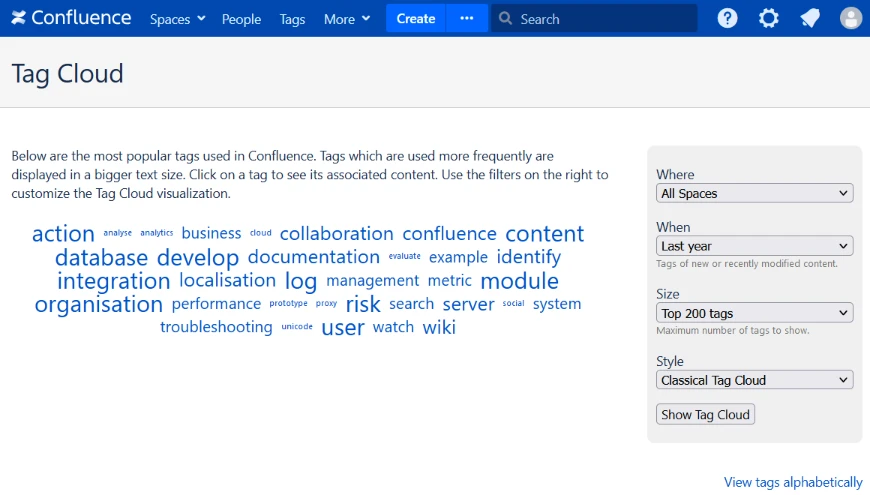
Task: Open the management tag
Action: [372, 281]
